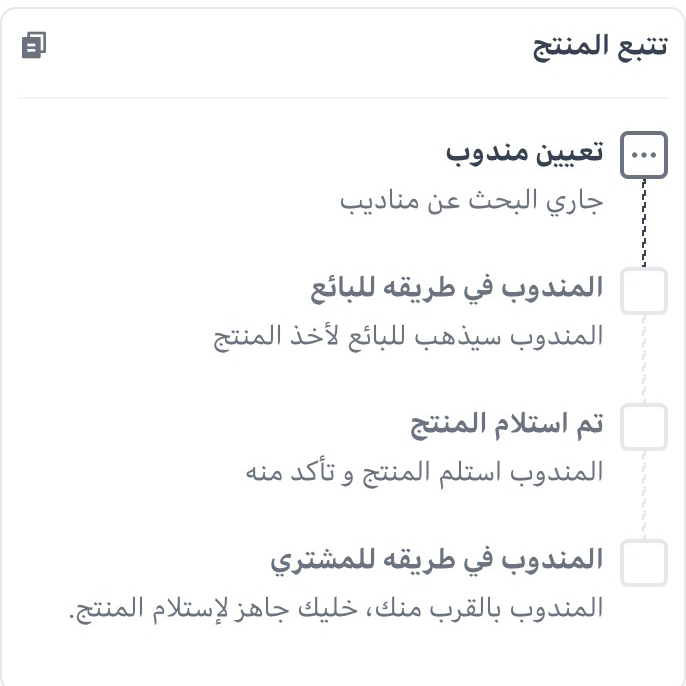Select the empty step box beside تم استلام المنتج
This screenshot has width=686, height=686.
644,427
